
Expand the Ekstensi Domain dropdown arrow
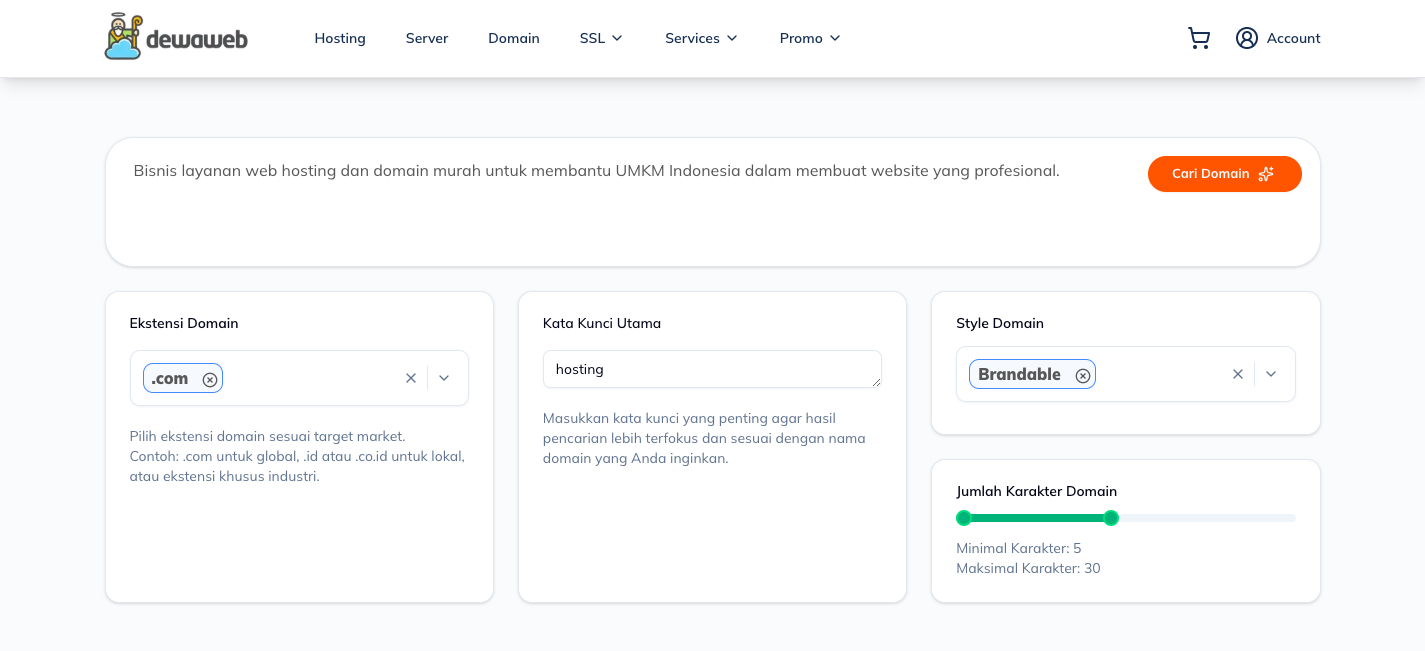click(x=445, y=378)
